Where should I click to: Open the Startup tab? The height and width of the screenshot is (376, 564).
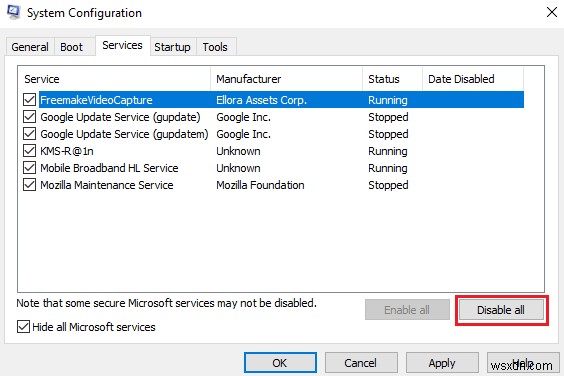click(172, 47)
